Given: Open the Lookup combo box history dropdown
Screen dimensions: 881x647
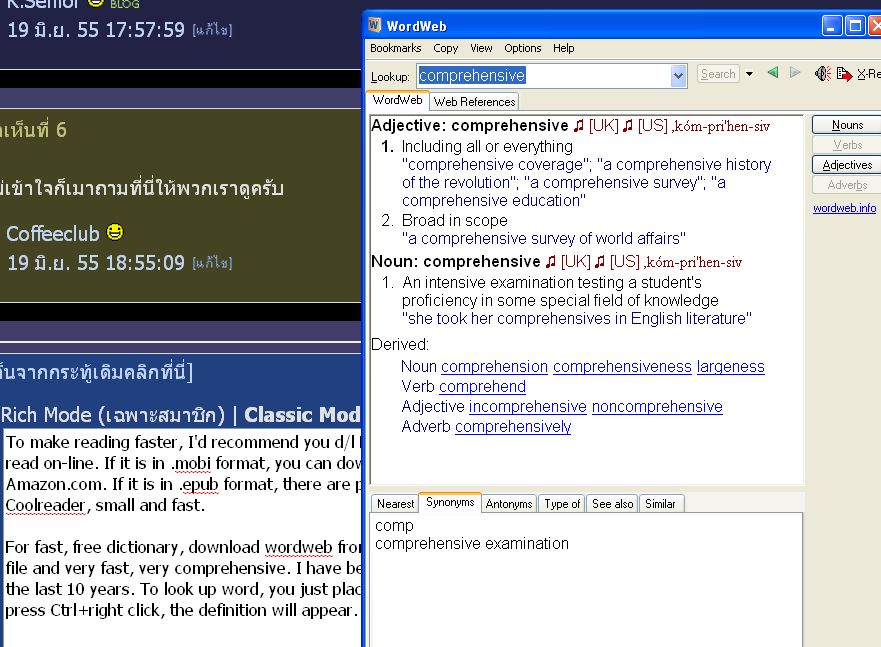Looking at the screenshot, I should pos(678,76).
